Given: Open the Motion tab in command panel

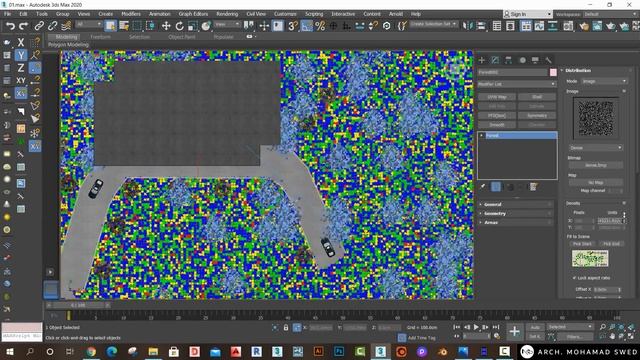Looking at the screenshot, I should coord(522,60).
